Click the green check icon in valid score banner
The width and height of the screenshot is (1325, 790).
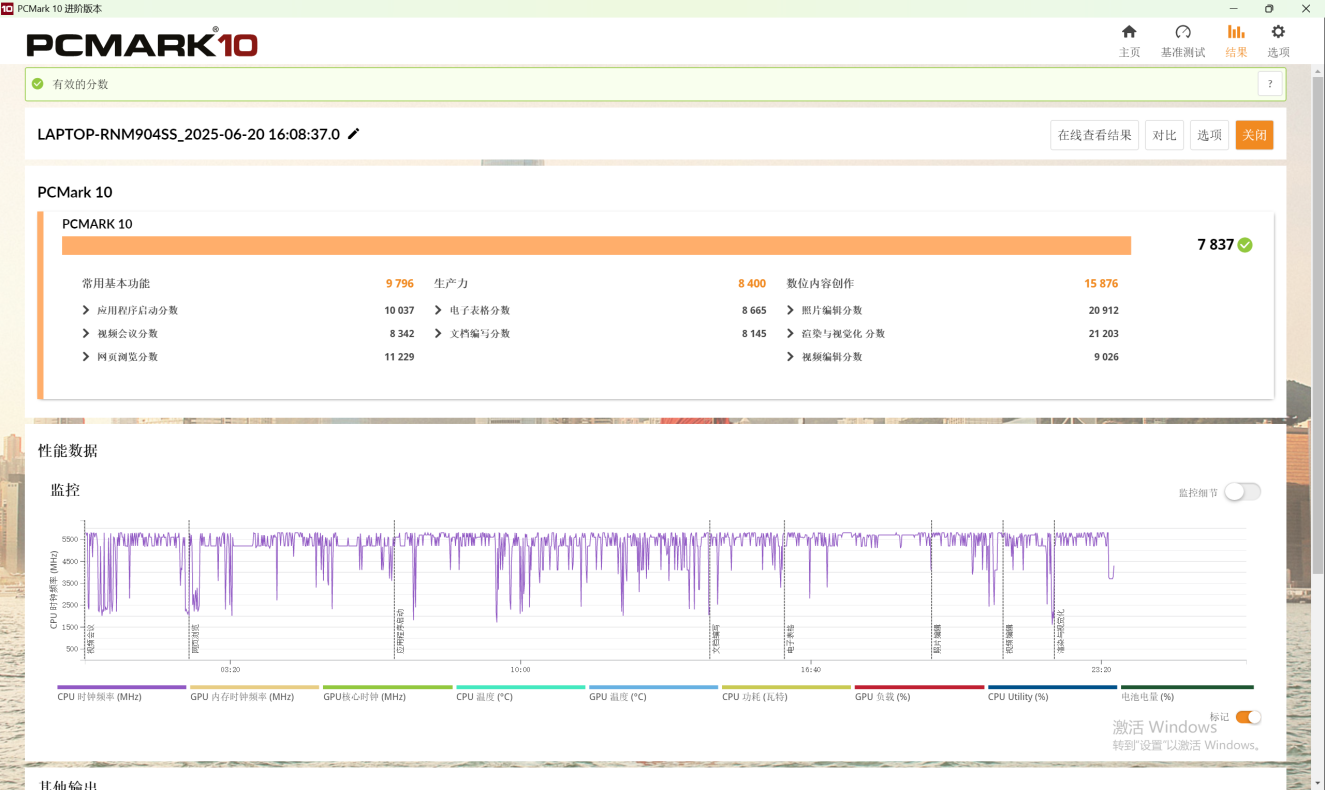[38, 84]
